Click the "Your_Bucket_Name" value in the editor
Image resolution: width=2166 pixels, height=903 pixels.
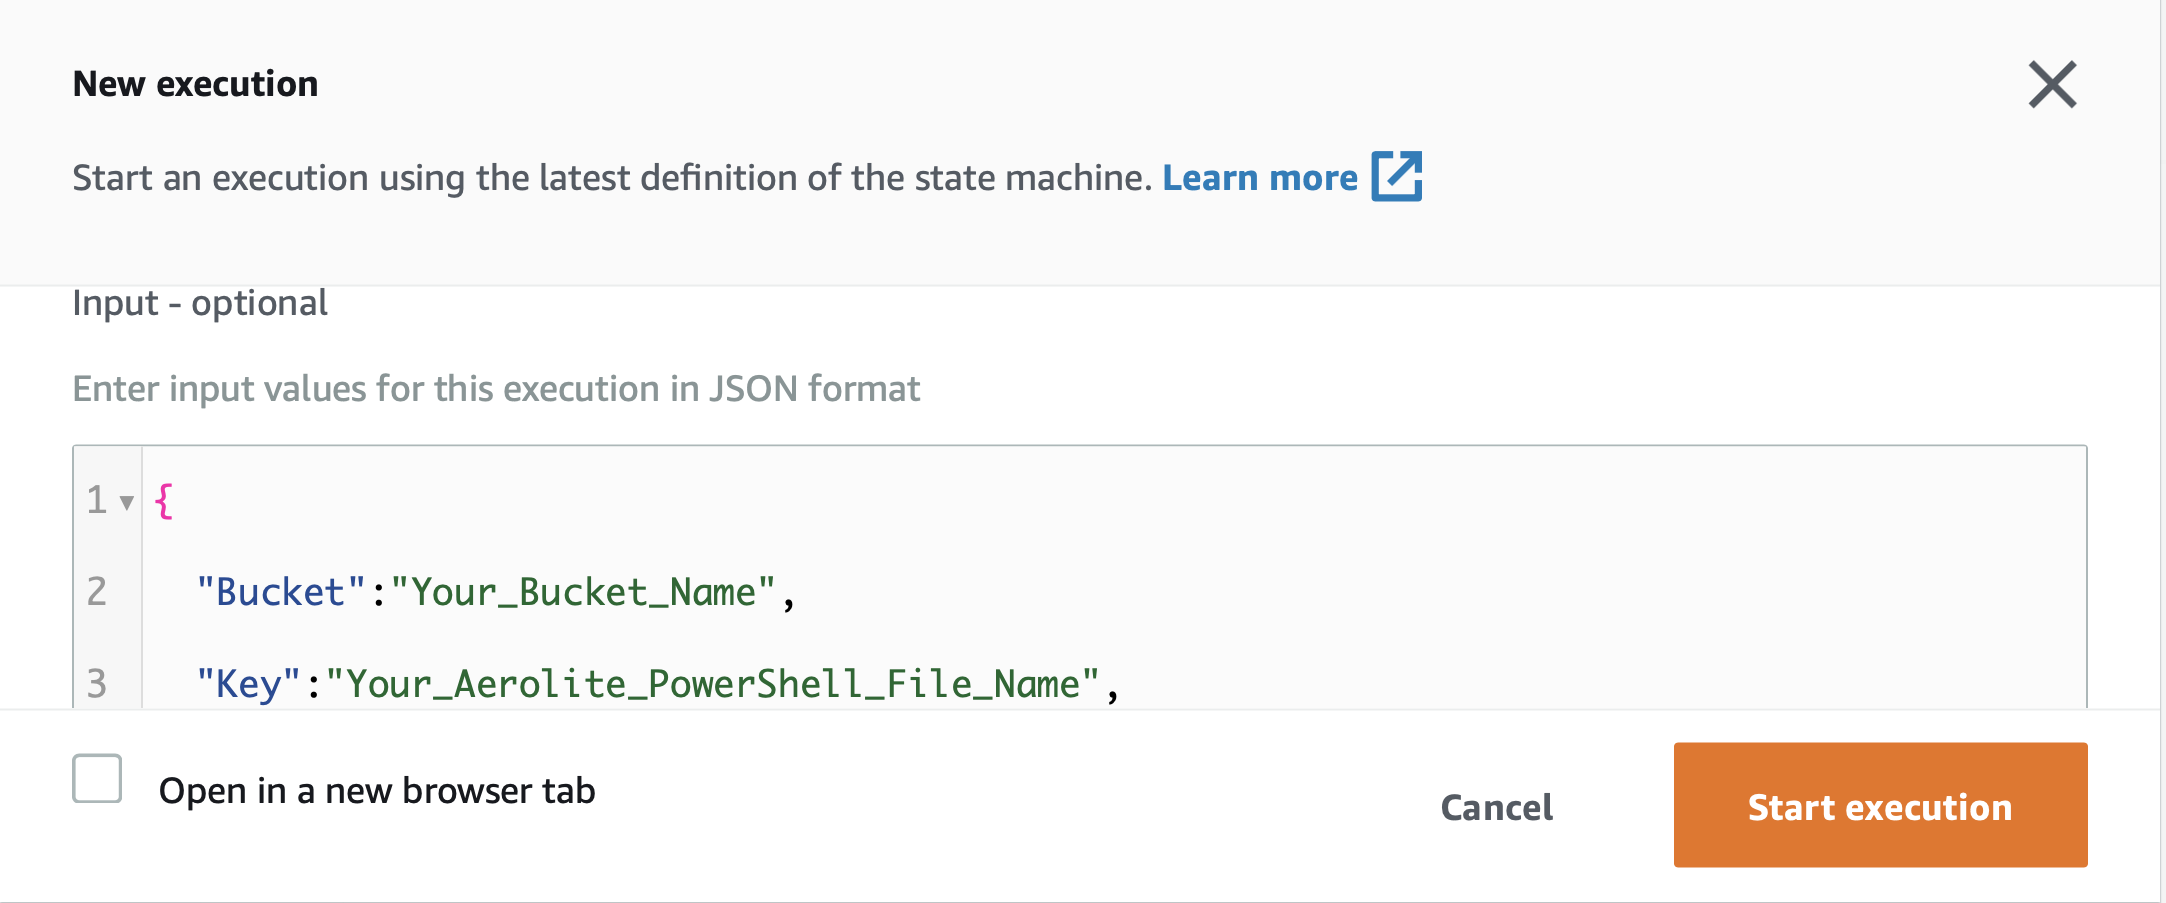point(583,592)
